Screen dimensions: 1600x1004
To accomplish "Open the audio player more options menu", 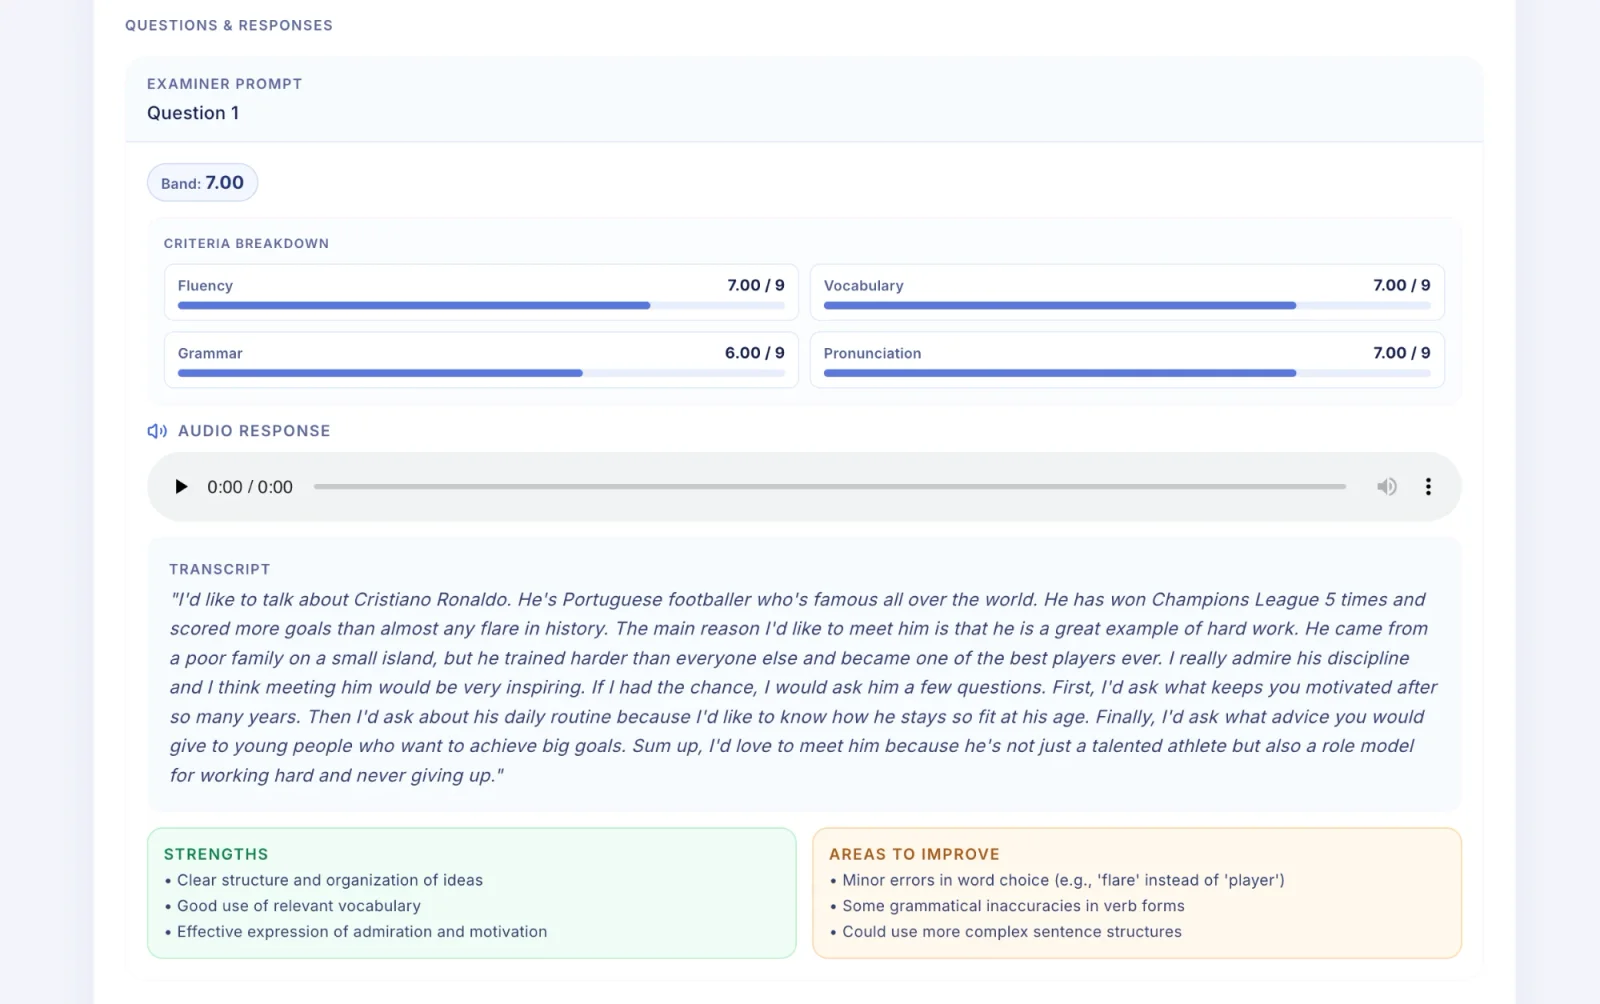I will 1428,487.
